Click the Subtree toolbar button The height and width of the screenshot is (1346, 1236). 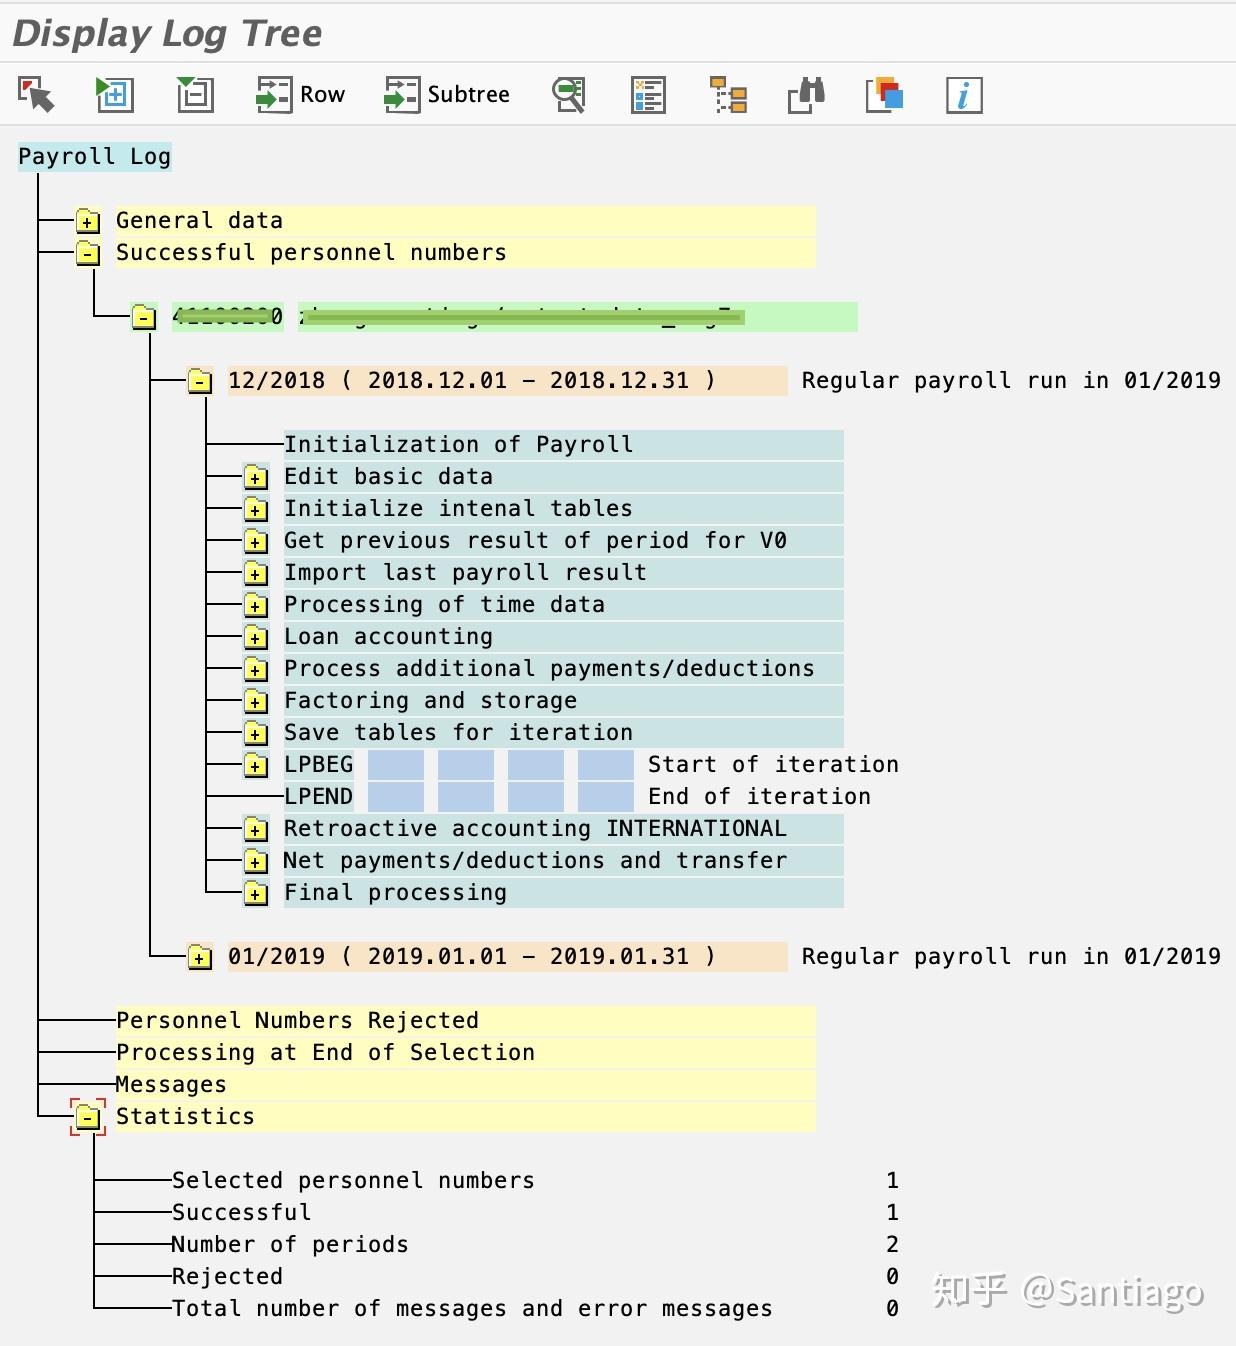[447, 95]
